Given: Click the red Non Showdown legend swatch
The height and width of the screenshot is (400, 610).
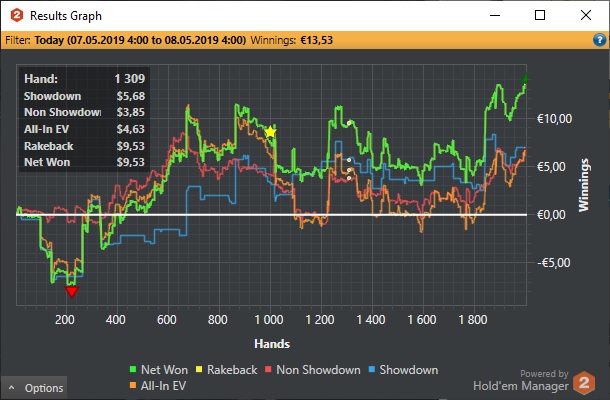Looking at the screenshot, I should click(268, 369).
